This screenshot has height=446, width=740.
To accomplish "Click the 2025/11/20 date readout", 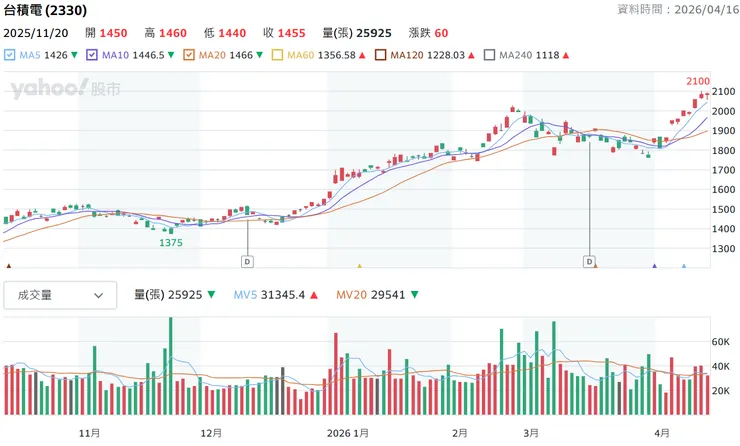I will (36, 33).
